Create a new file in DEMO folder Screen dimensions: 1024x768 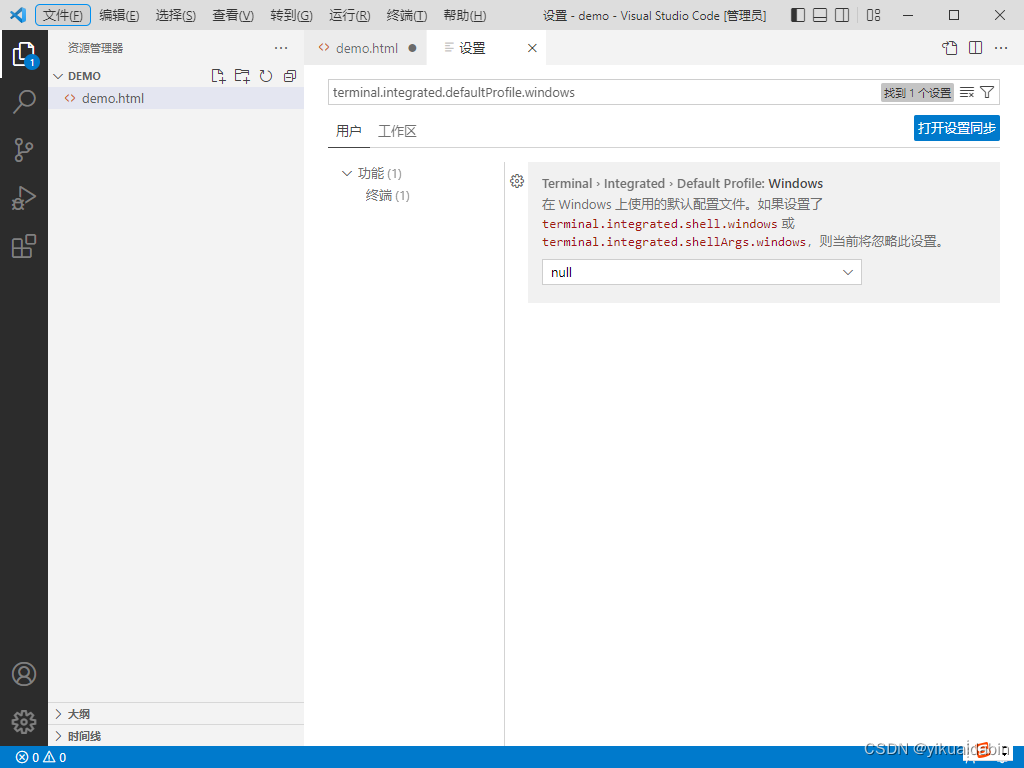[x=218, y=76]
